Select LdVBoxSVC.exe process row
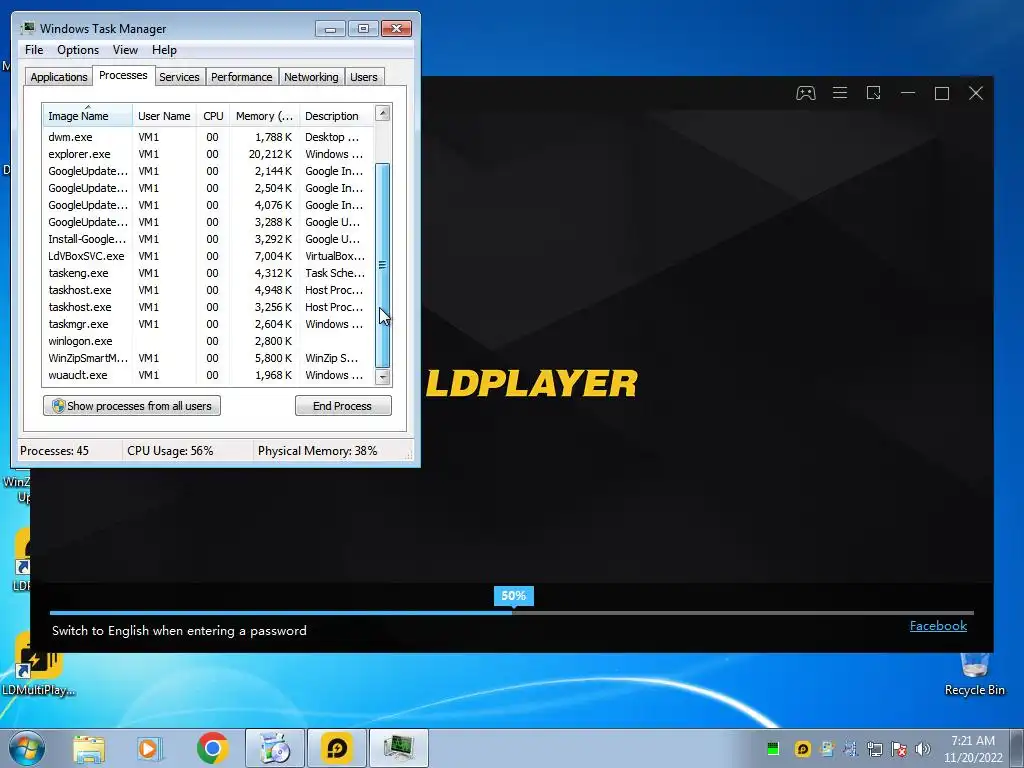1024x768 pixels. (x=208, y=256)
